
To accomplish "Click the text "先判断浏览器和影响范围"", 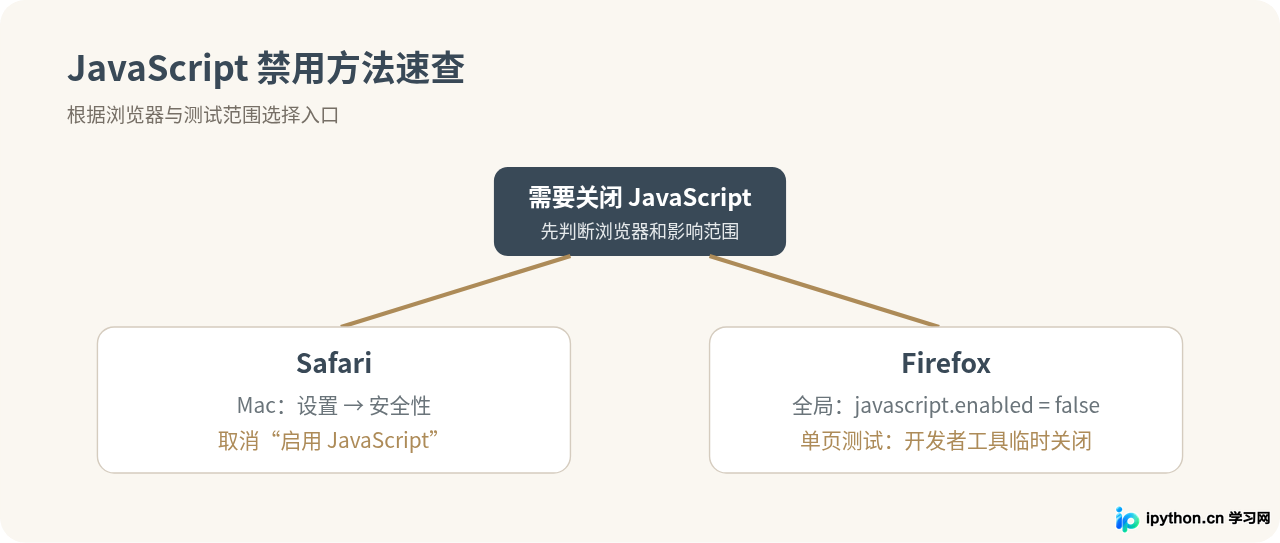I will (640, 232).
